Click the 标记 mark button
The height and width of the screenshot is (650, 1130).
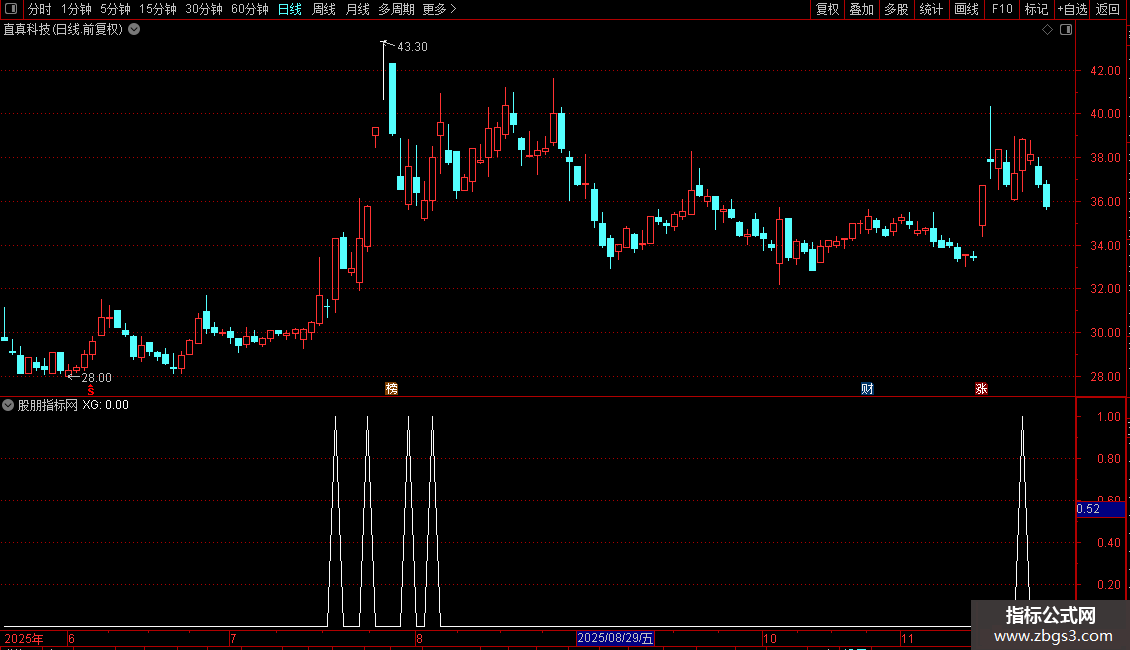tap(1036, 9)
